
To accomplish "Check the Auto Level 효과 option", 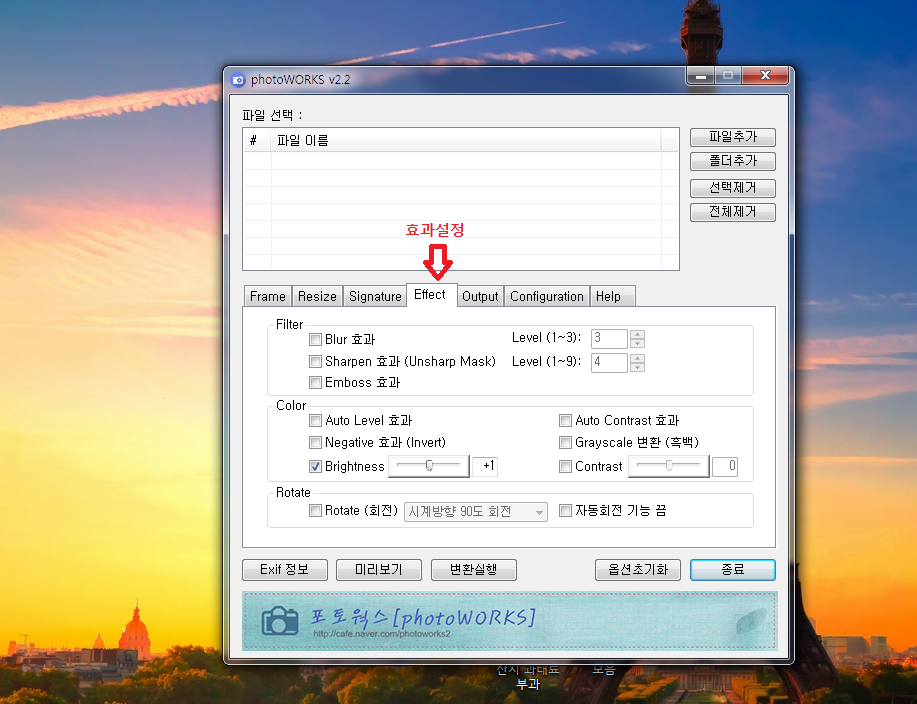I will [315, 420].
